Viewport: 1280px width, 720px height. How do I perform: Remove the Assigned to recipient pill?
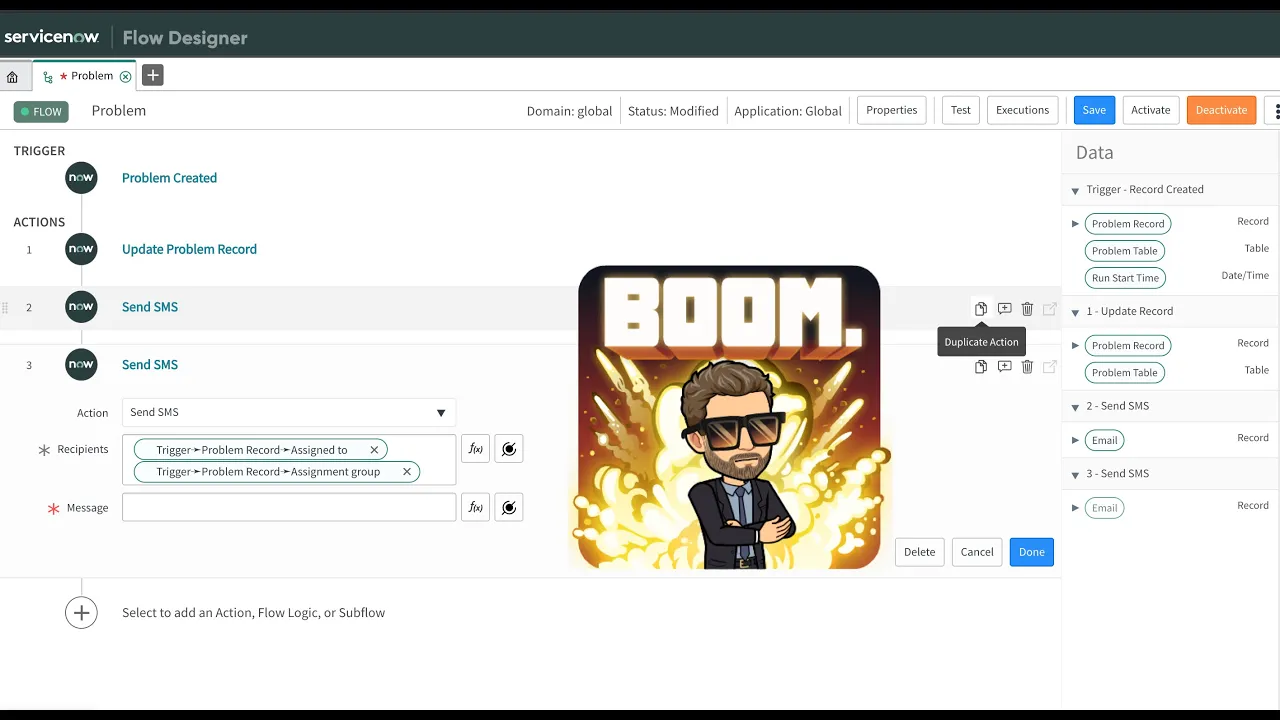tap(374, 449)
